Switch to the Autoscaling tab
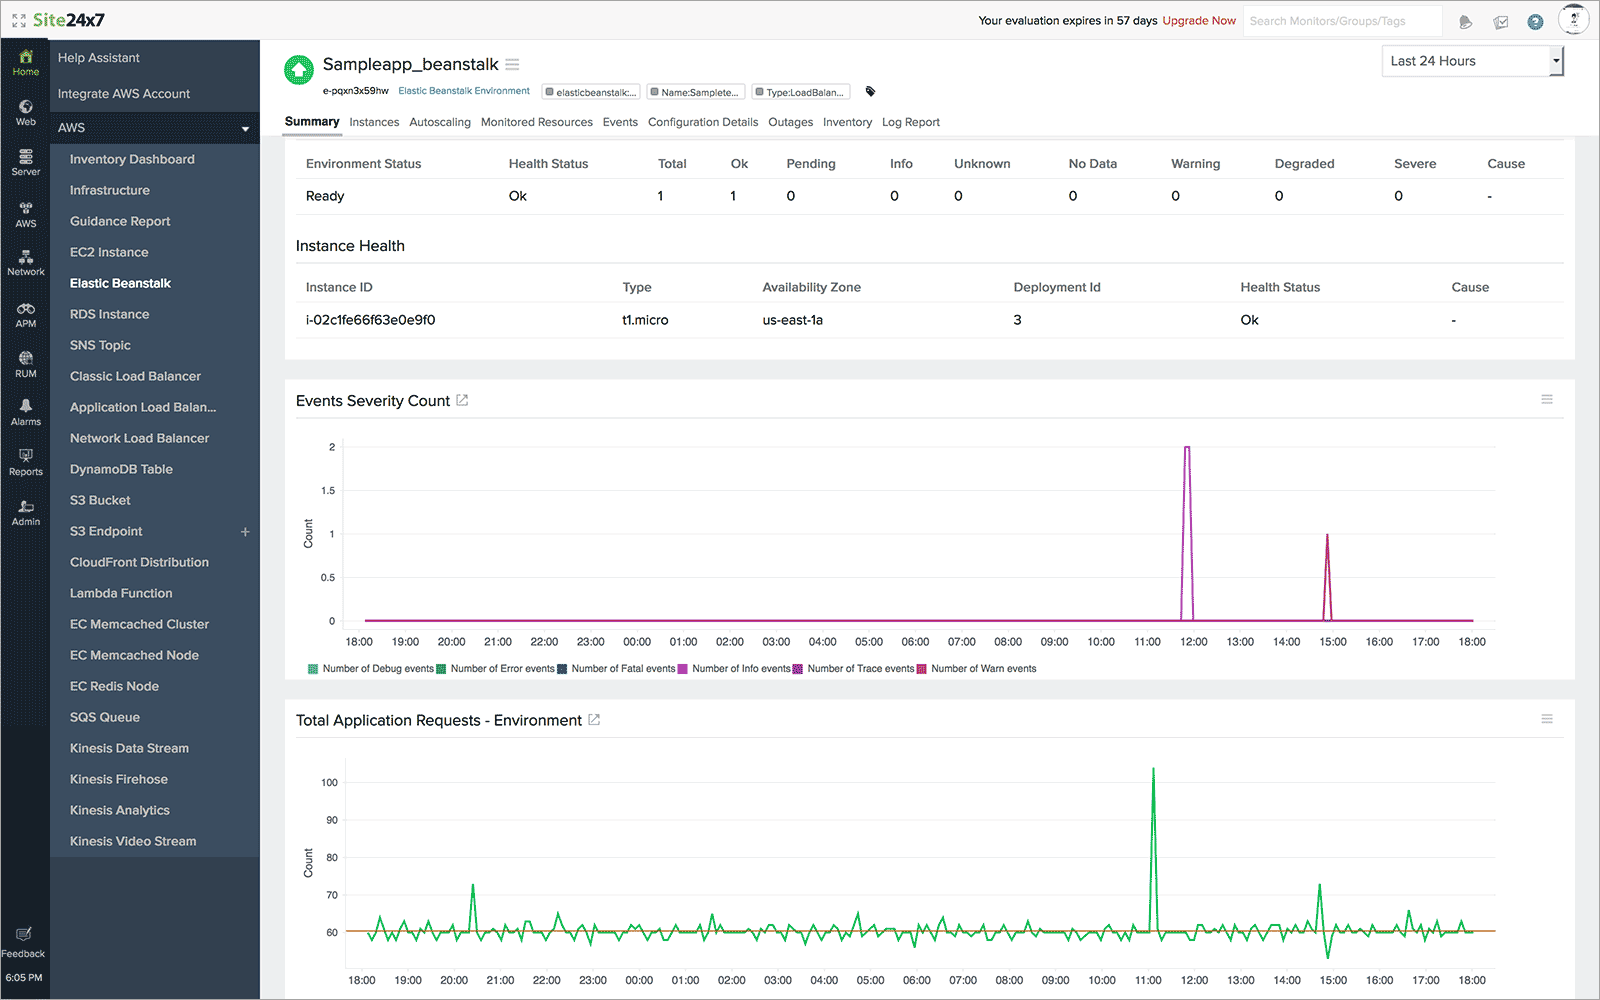Viewport: 1600px width, 1000px height. click(439, 122)
